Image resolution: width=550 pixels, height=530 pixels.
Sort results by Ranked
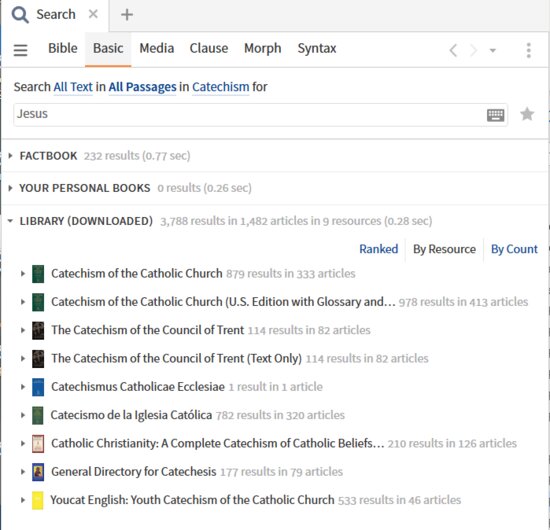(378, 249)
